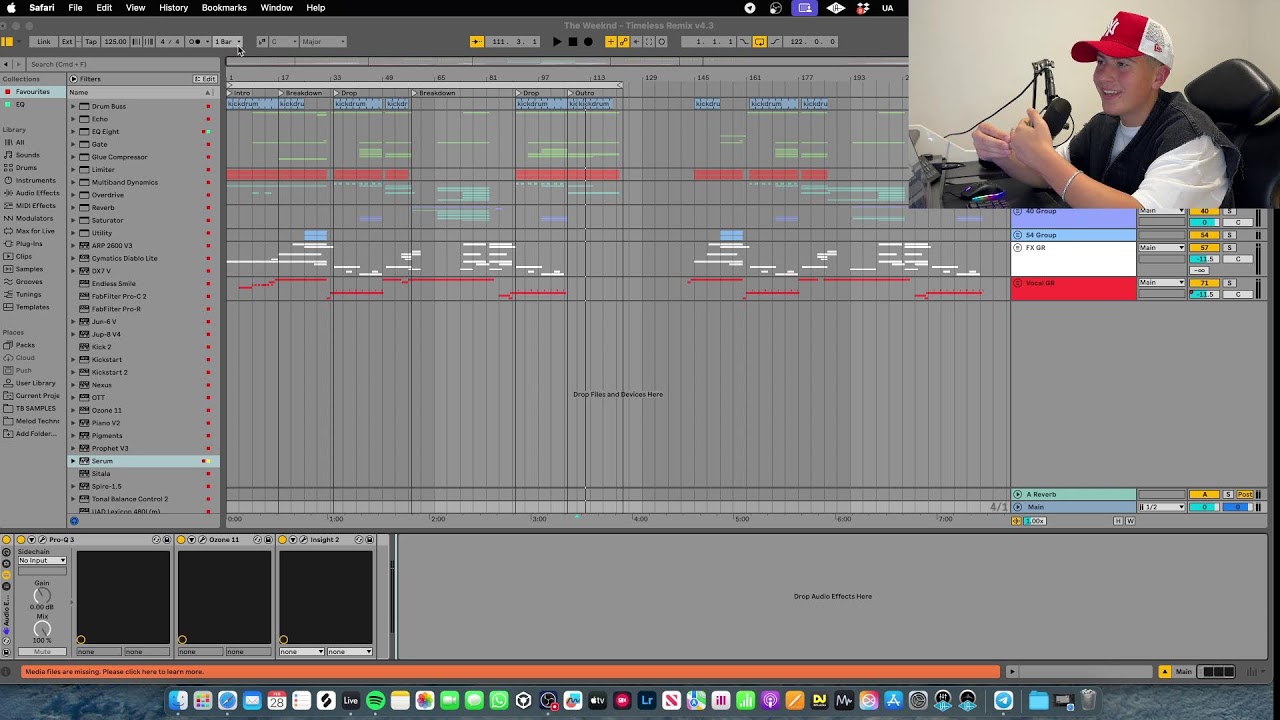Toggle the Ozone 11 device activator

(x=180, y=540)
